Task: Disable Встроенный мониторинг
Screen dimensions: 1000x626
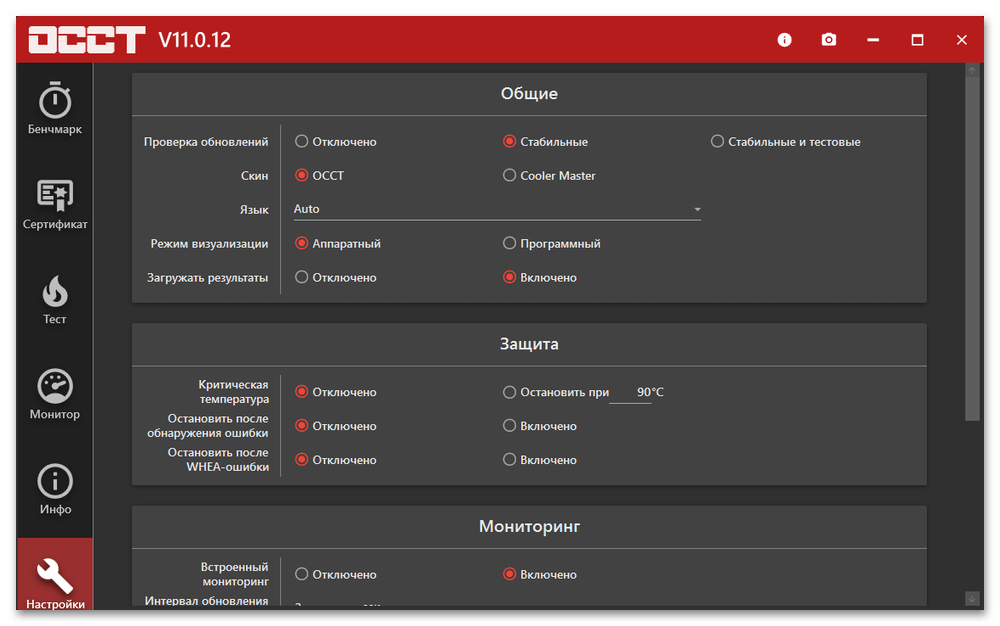Action: point(301,575)
